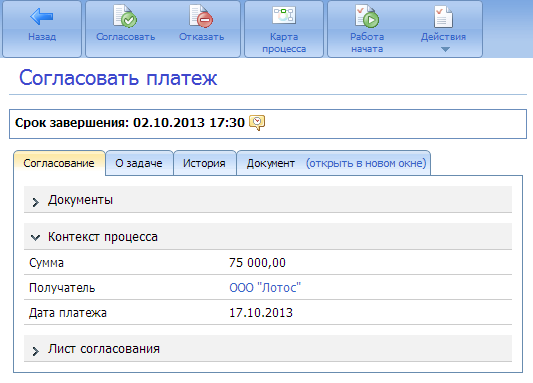
Task: Click the Действия label
Action: point(443,37)
